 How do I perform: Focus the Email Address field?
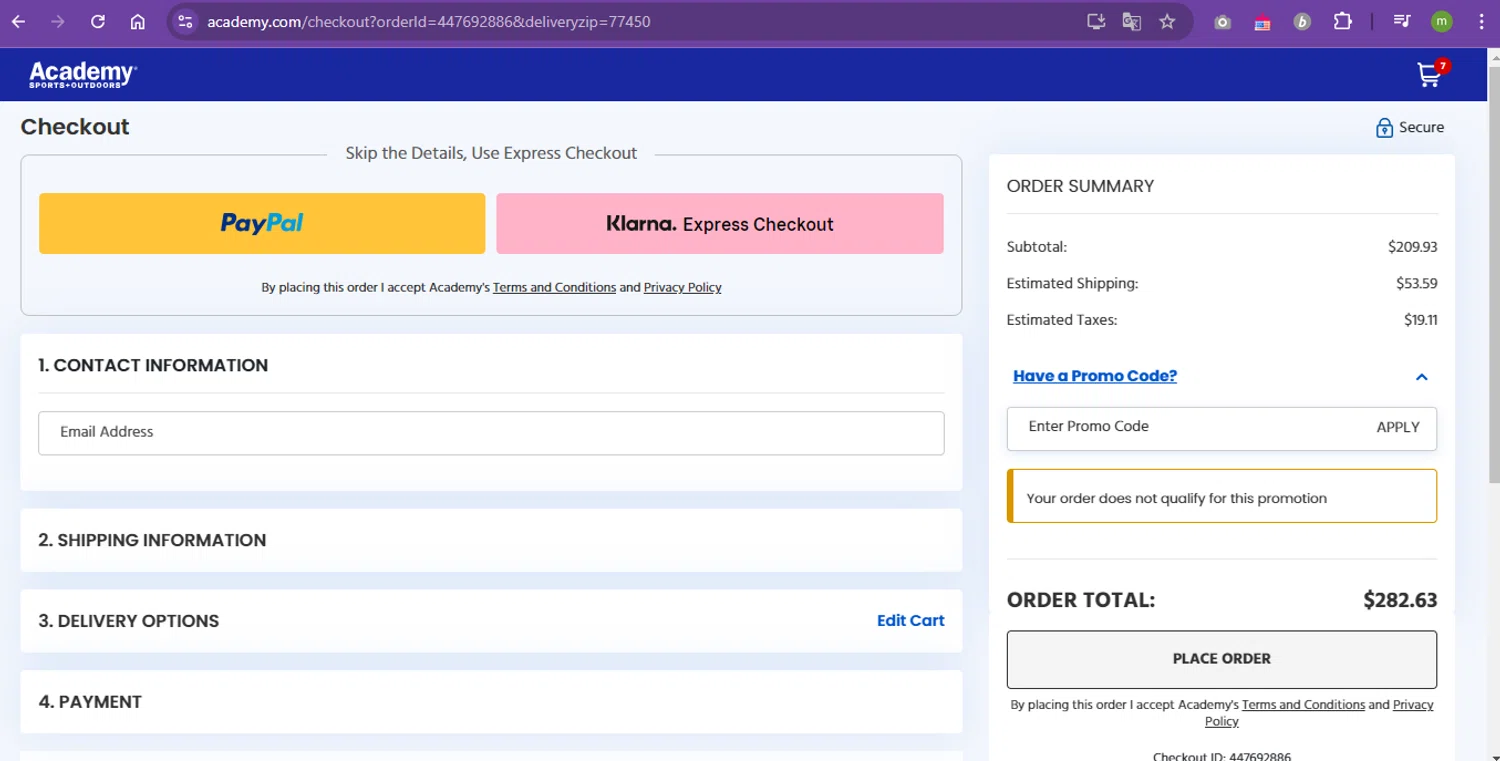tap(491, 433)
